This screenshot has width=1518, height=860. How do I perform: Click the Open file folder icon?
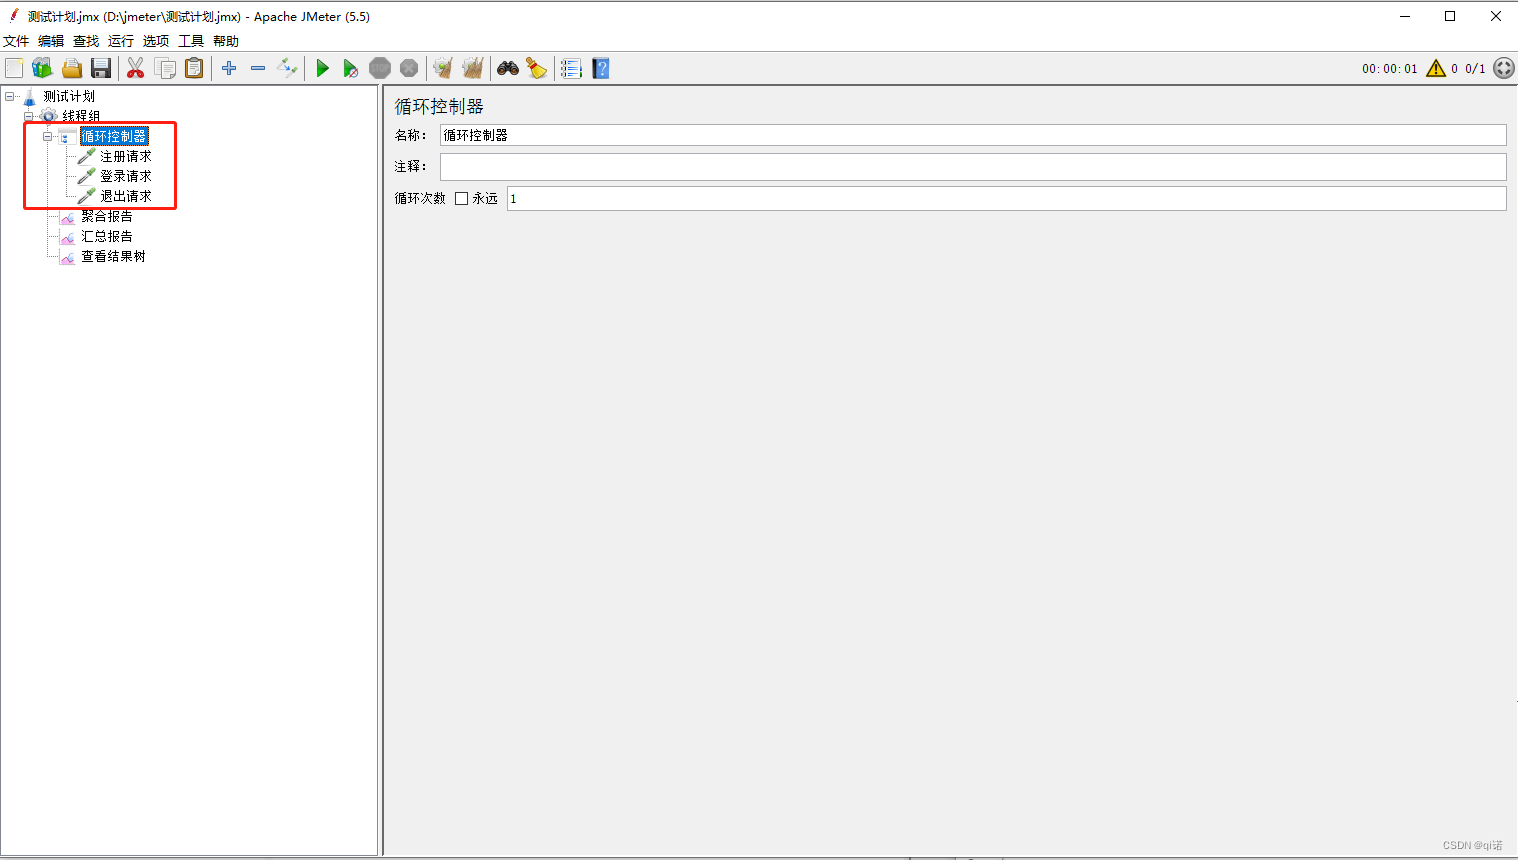(72, 68)
